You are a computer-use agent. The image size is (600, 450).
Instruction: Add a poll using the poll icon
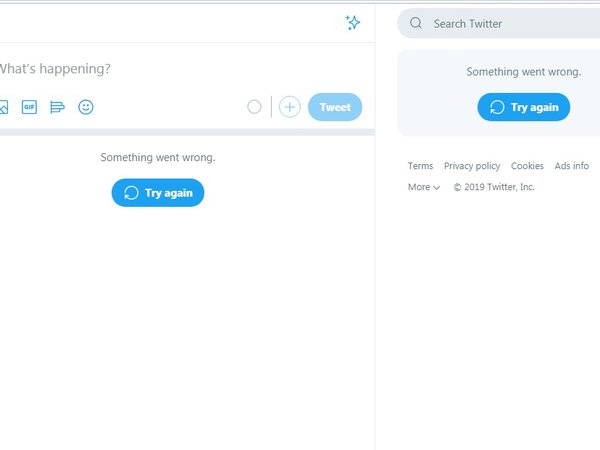57,107
